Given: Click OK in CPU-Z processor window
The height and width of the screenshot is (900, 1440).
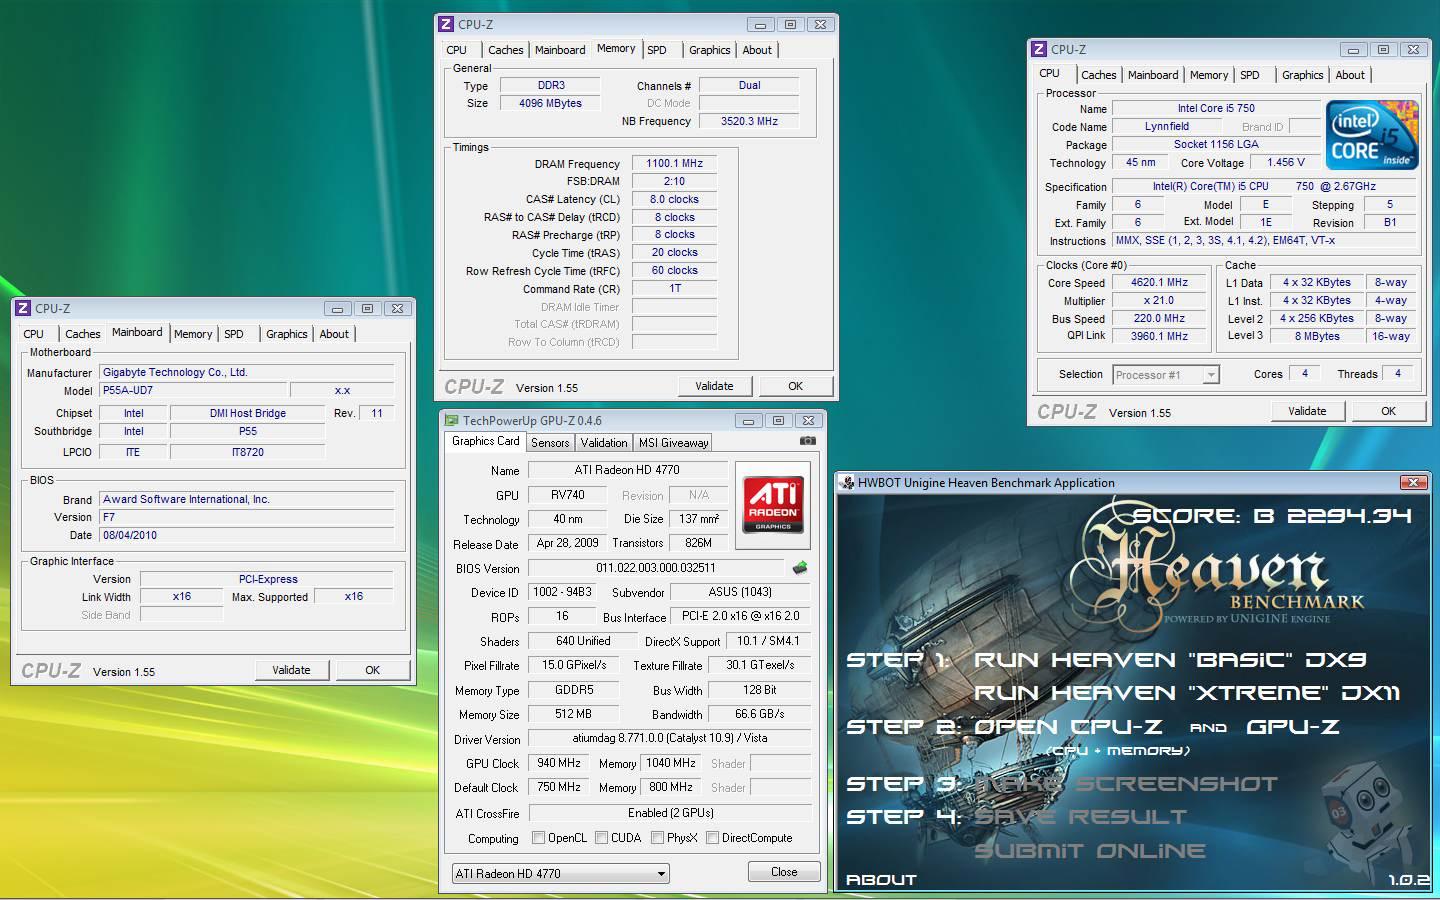Looking at the screenshot, I should point(1388,411).
